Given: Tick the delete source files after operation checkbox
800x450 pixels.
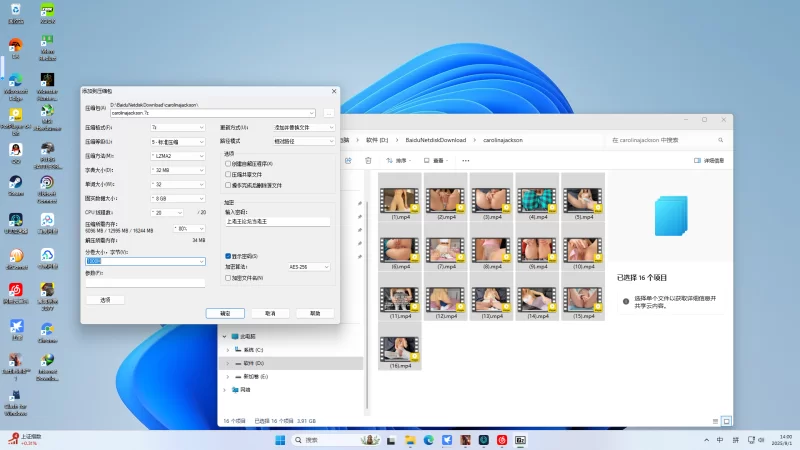Looking at the screenshot, I should [x=228, y=185].
